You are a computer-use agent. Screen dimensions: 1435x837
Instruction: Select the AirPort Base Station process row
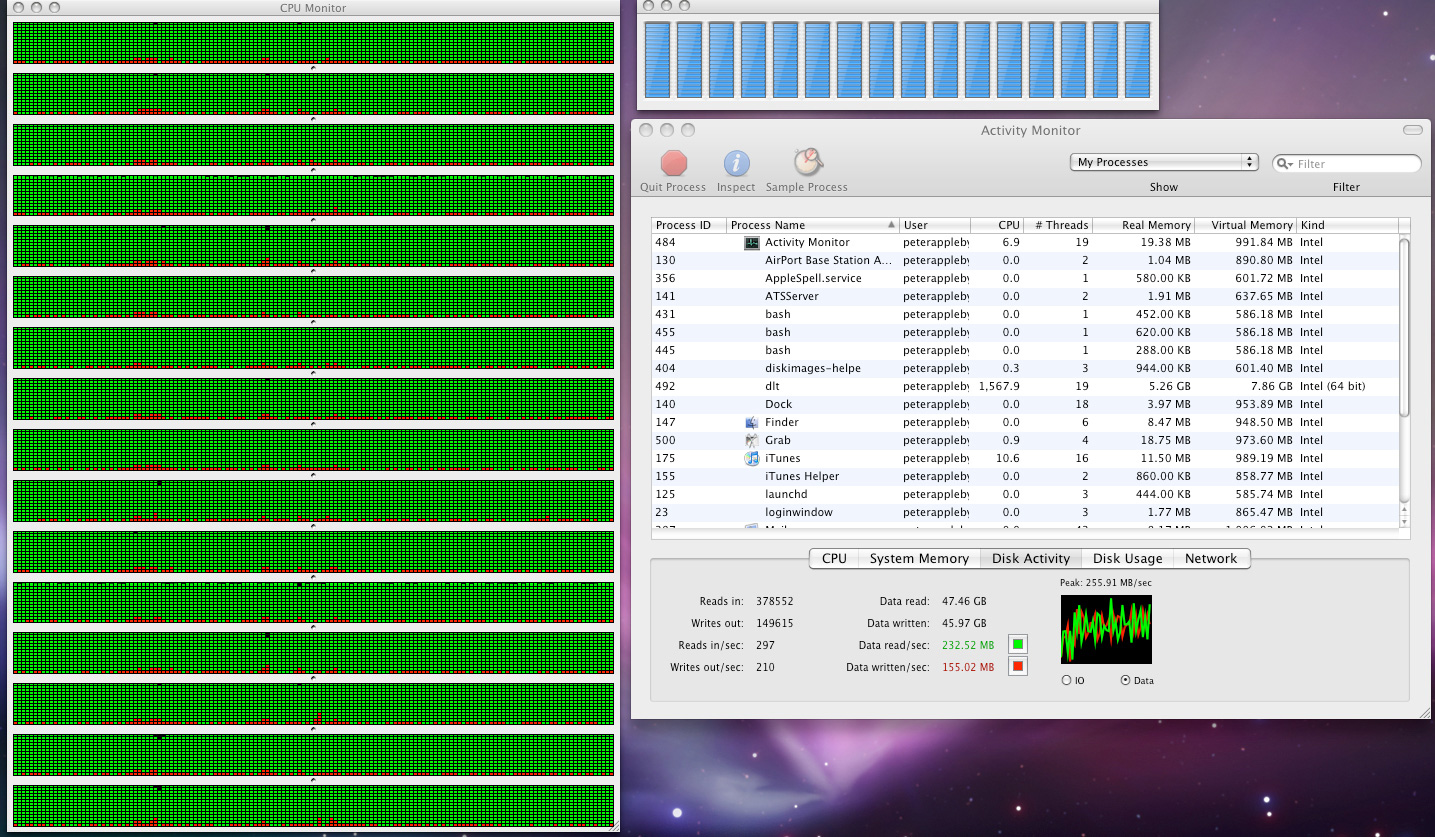click(1024, 260)
